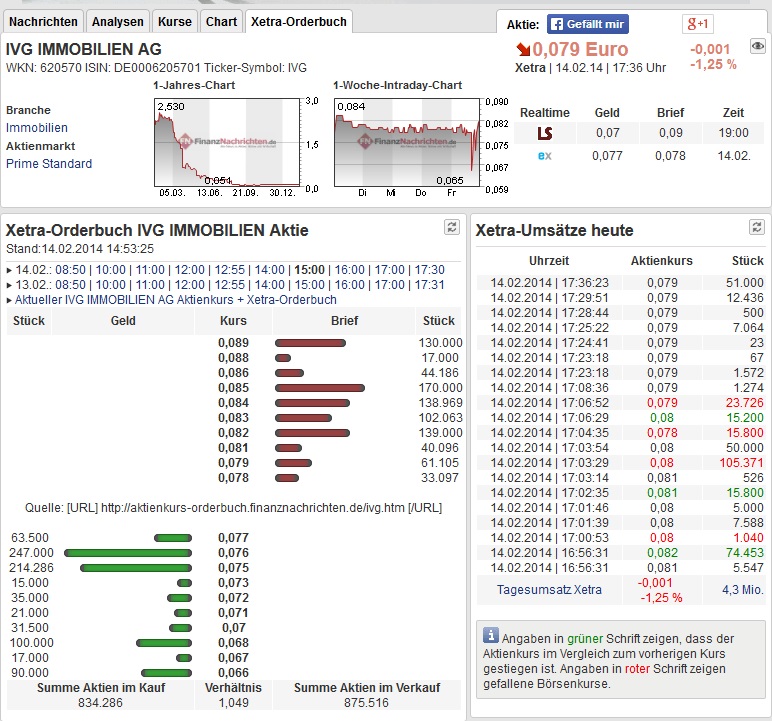Select the Verhältnis value 1,049
Screen dimensions: 772x721
(x=233, y=703)
